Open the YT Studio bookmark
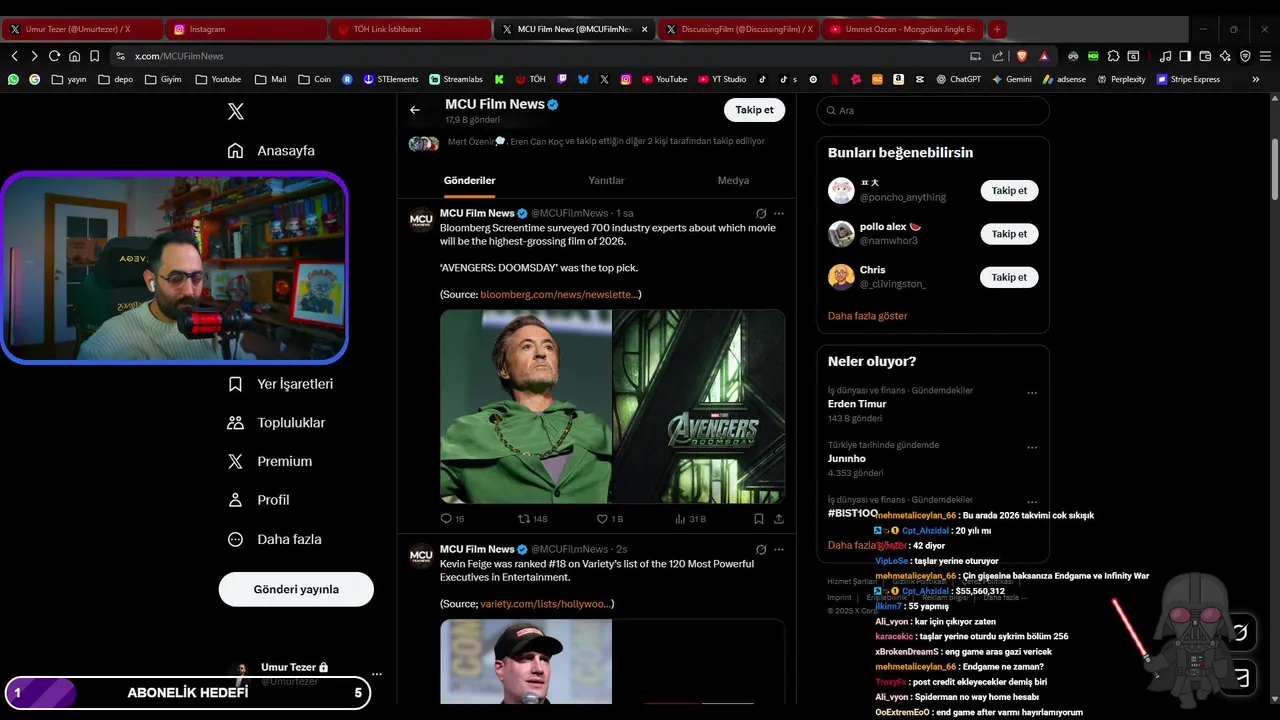Screen dimensions: 1280x720 (722, 79)
